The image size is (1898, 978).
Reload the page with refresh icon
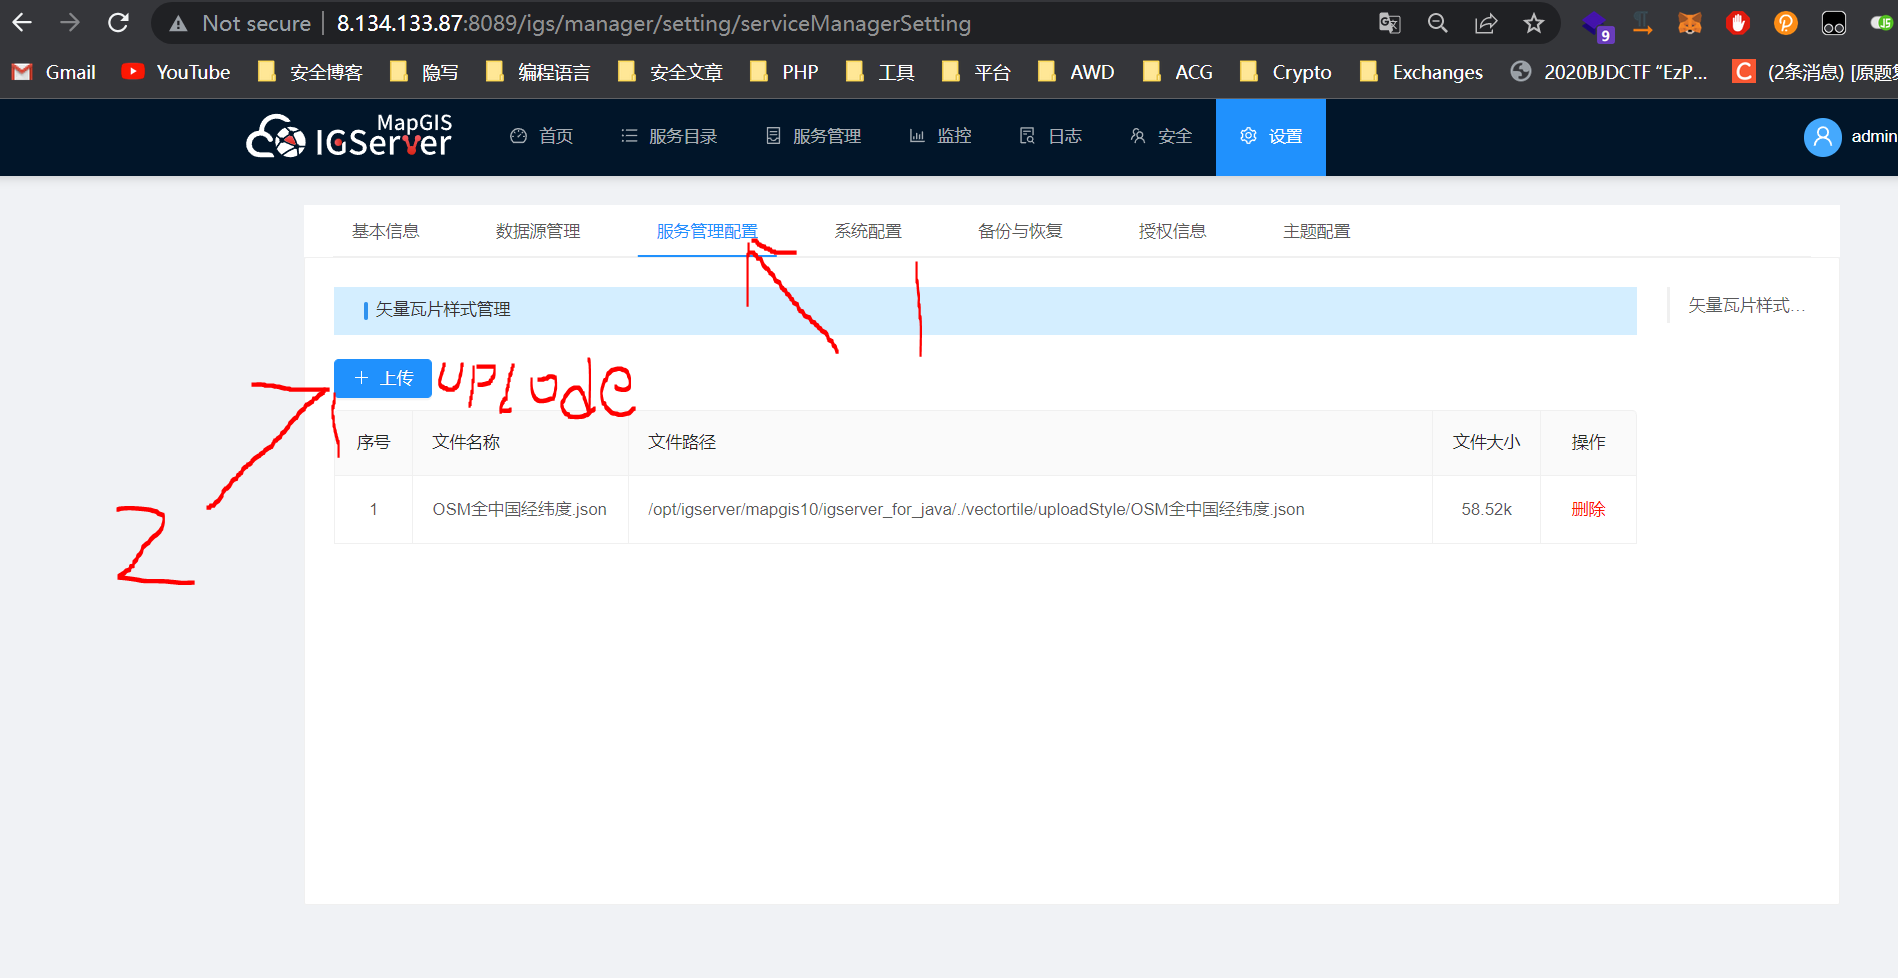(118, 22)
